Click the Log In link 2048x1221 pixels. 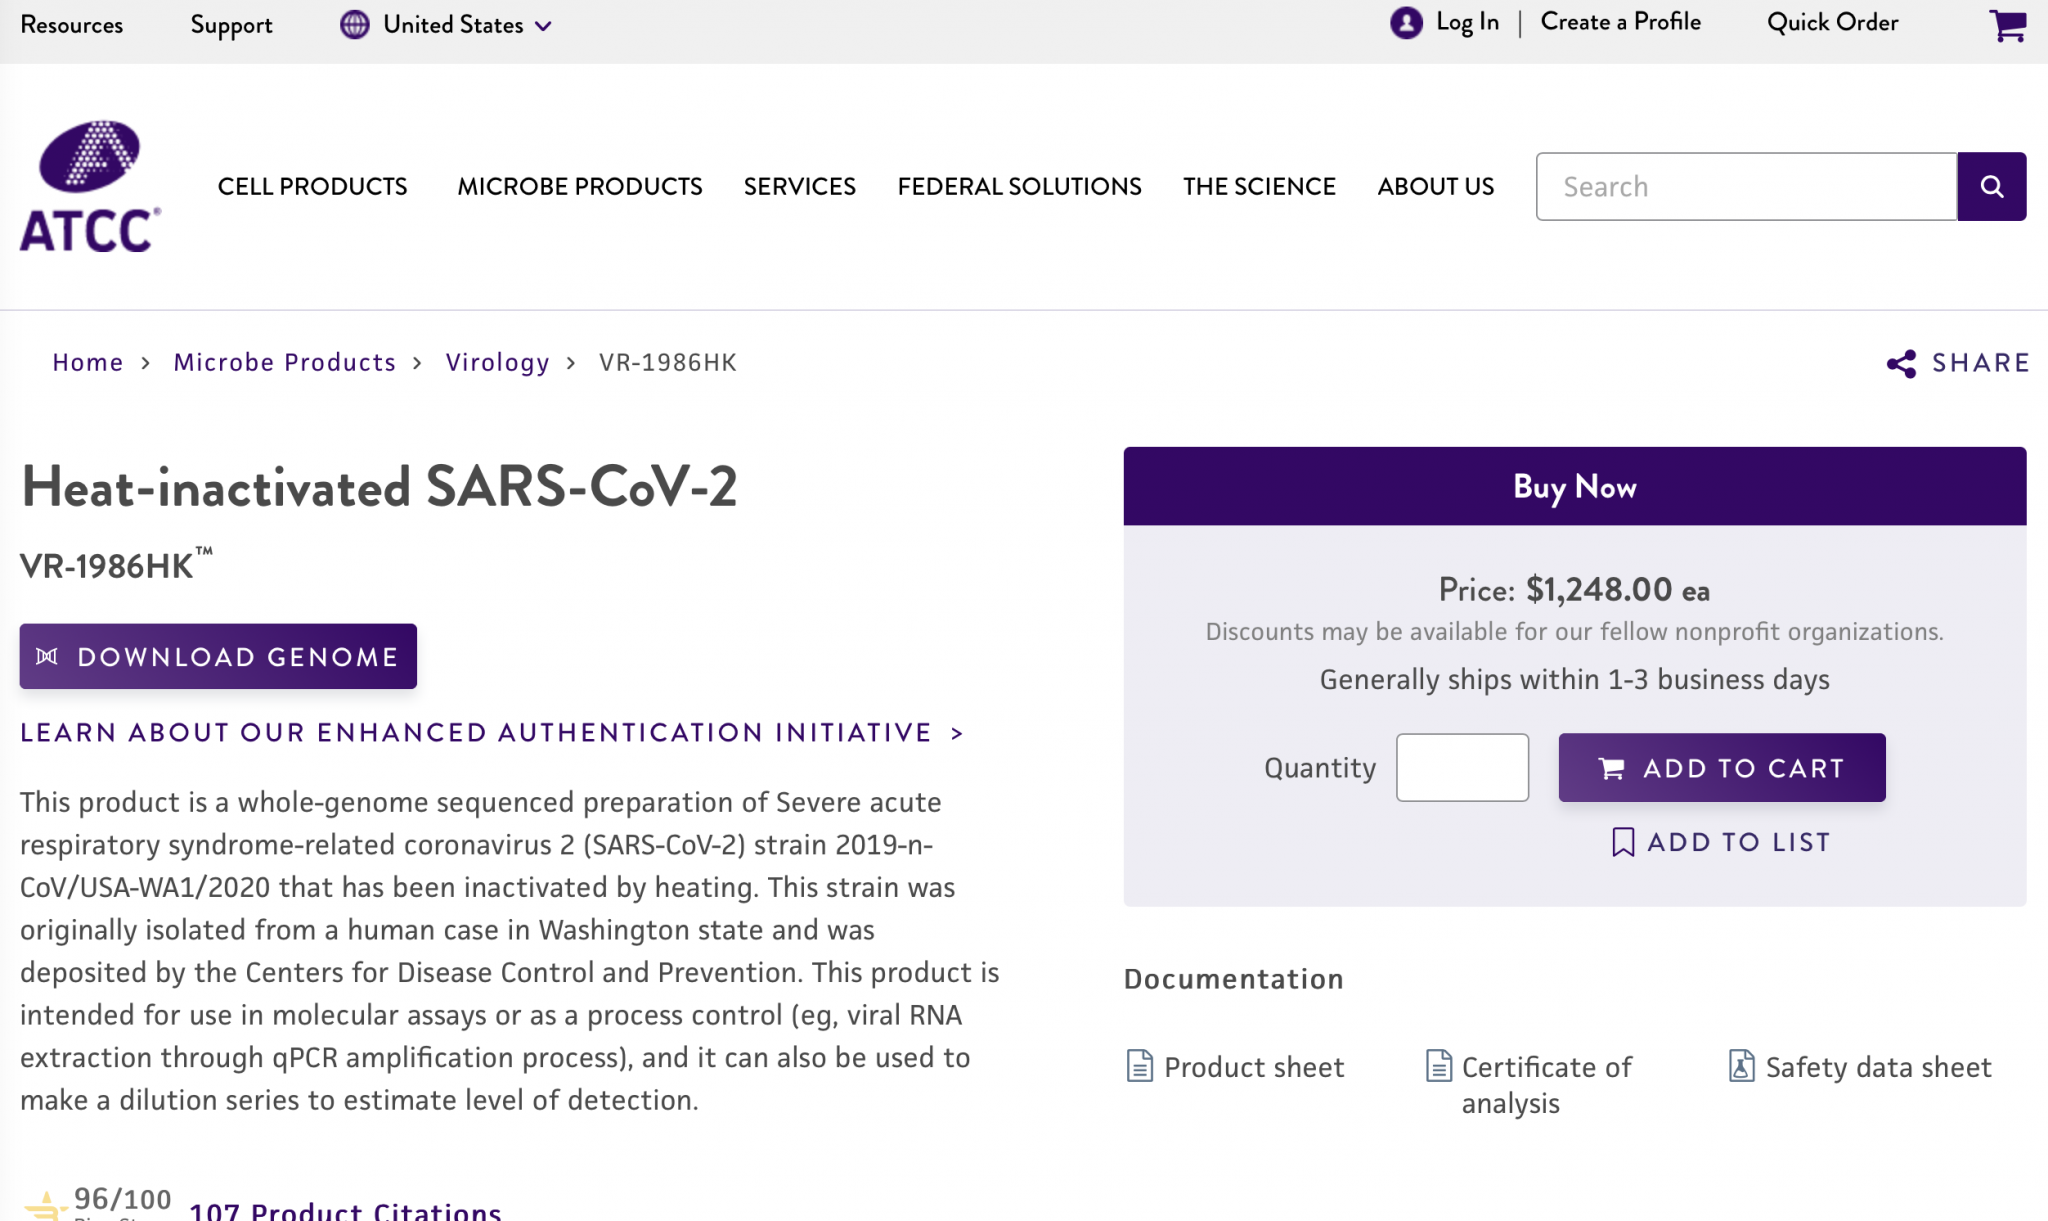(x=1467, y=22)
